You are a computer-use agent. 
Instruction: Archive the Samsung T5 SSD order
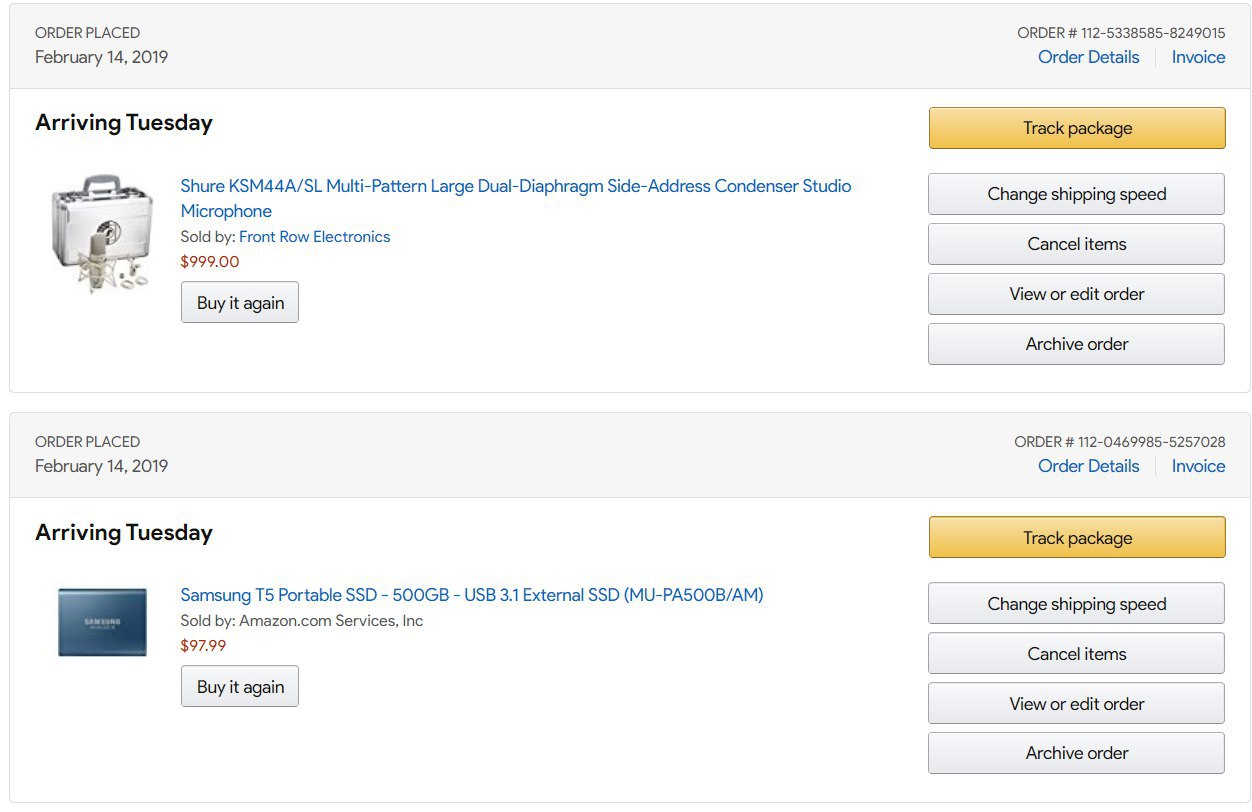tap(1076, 753)
